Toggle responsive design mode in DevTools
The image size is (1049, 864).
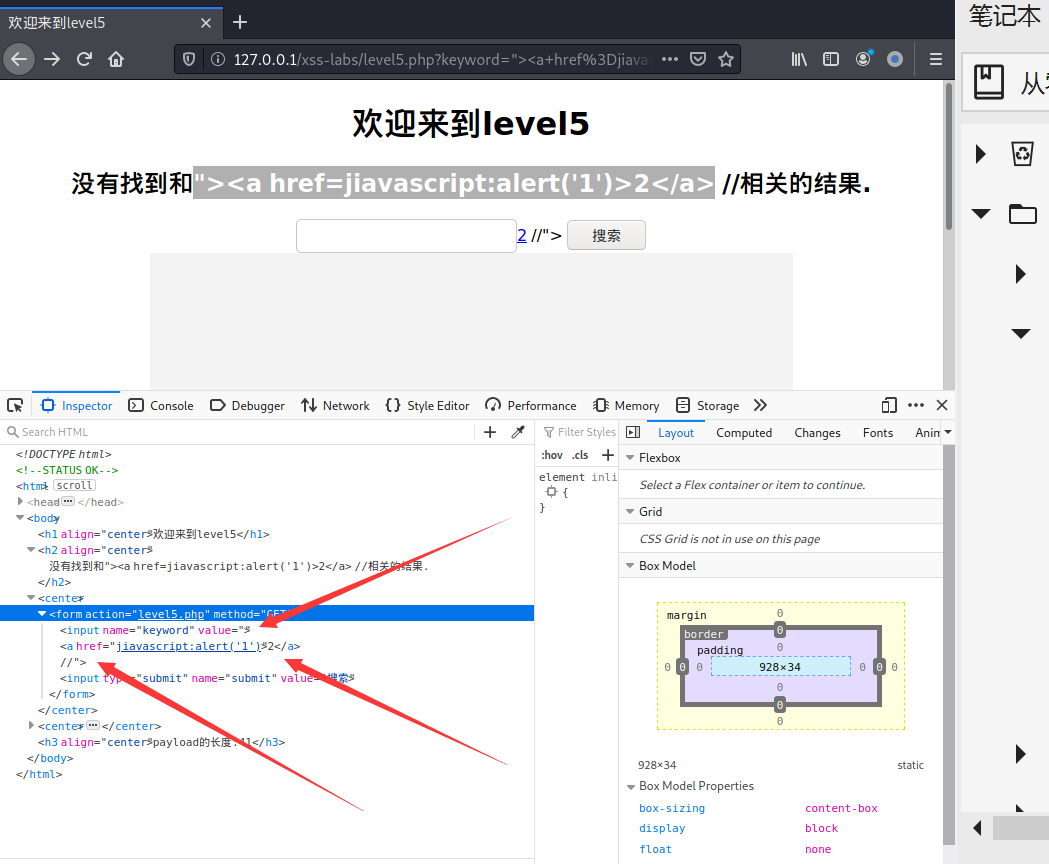click(x=889, y=405)
